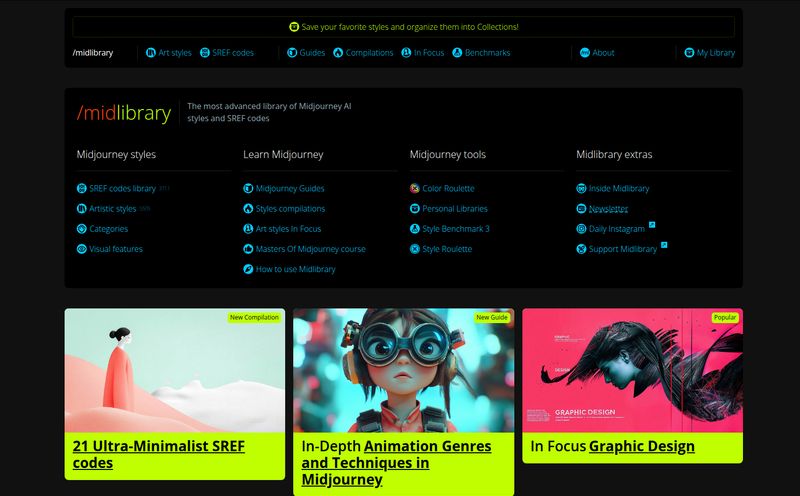Click external link arrow beside Daily Instagram
This screenshot has width=800, height=496.
coord(652,225)
